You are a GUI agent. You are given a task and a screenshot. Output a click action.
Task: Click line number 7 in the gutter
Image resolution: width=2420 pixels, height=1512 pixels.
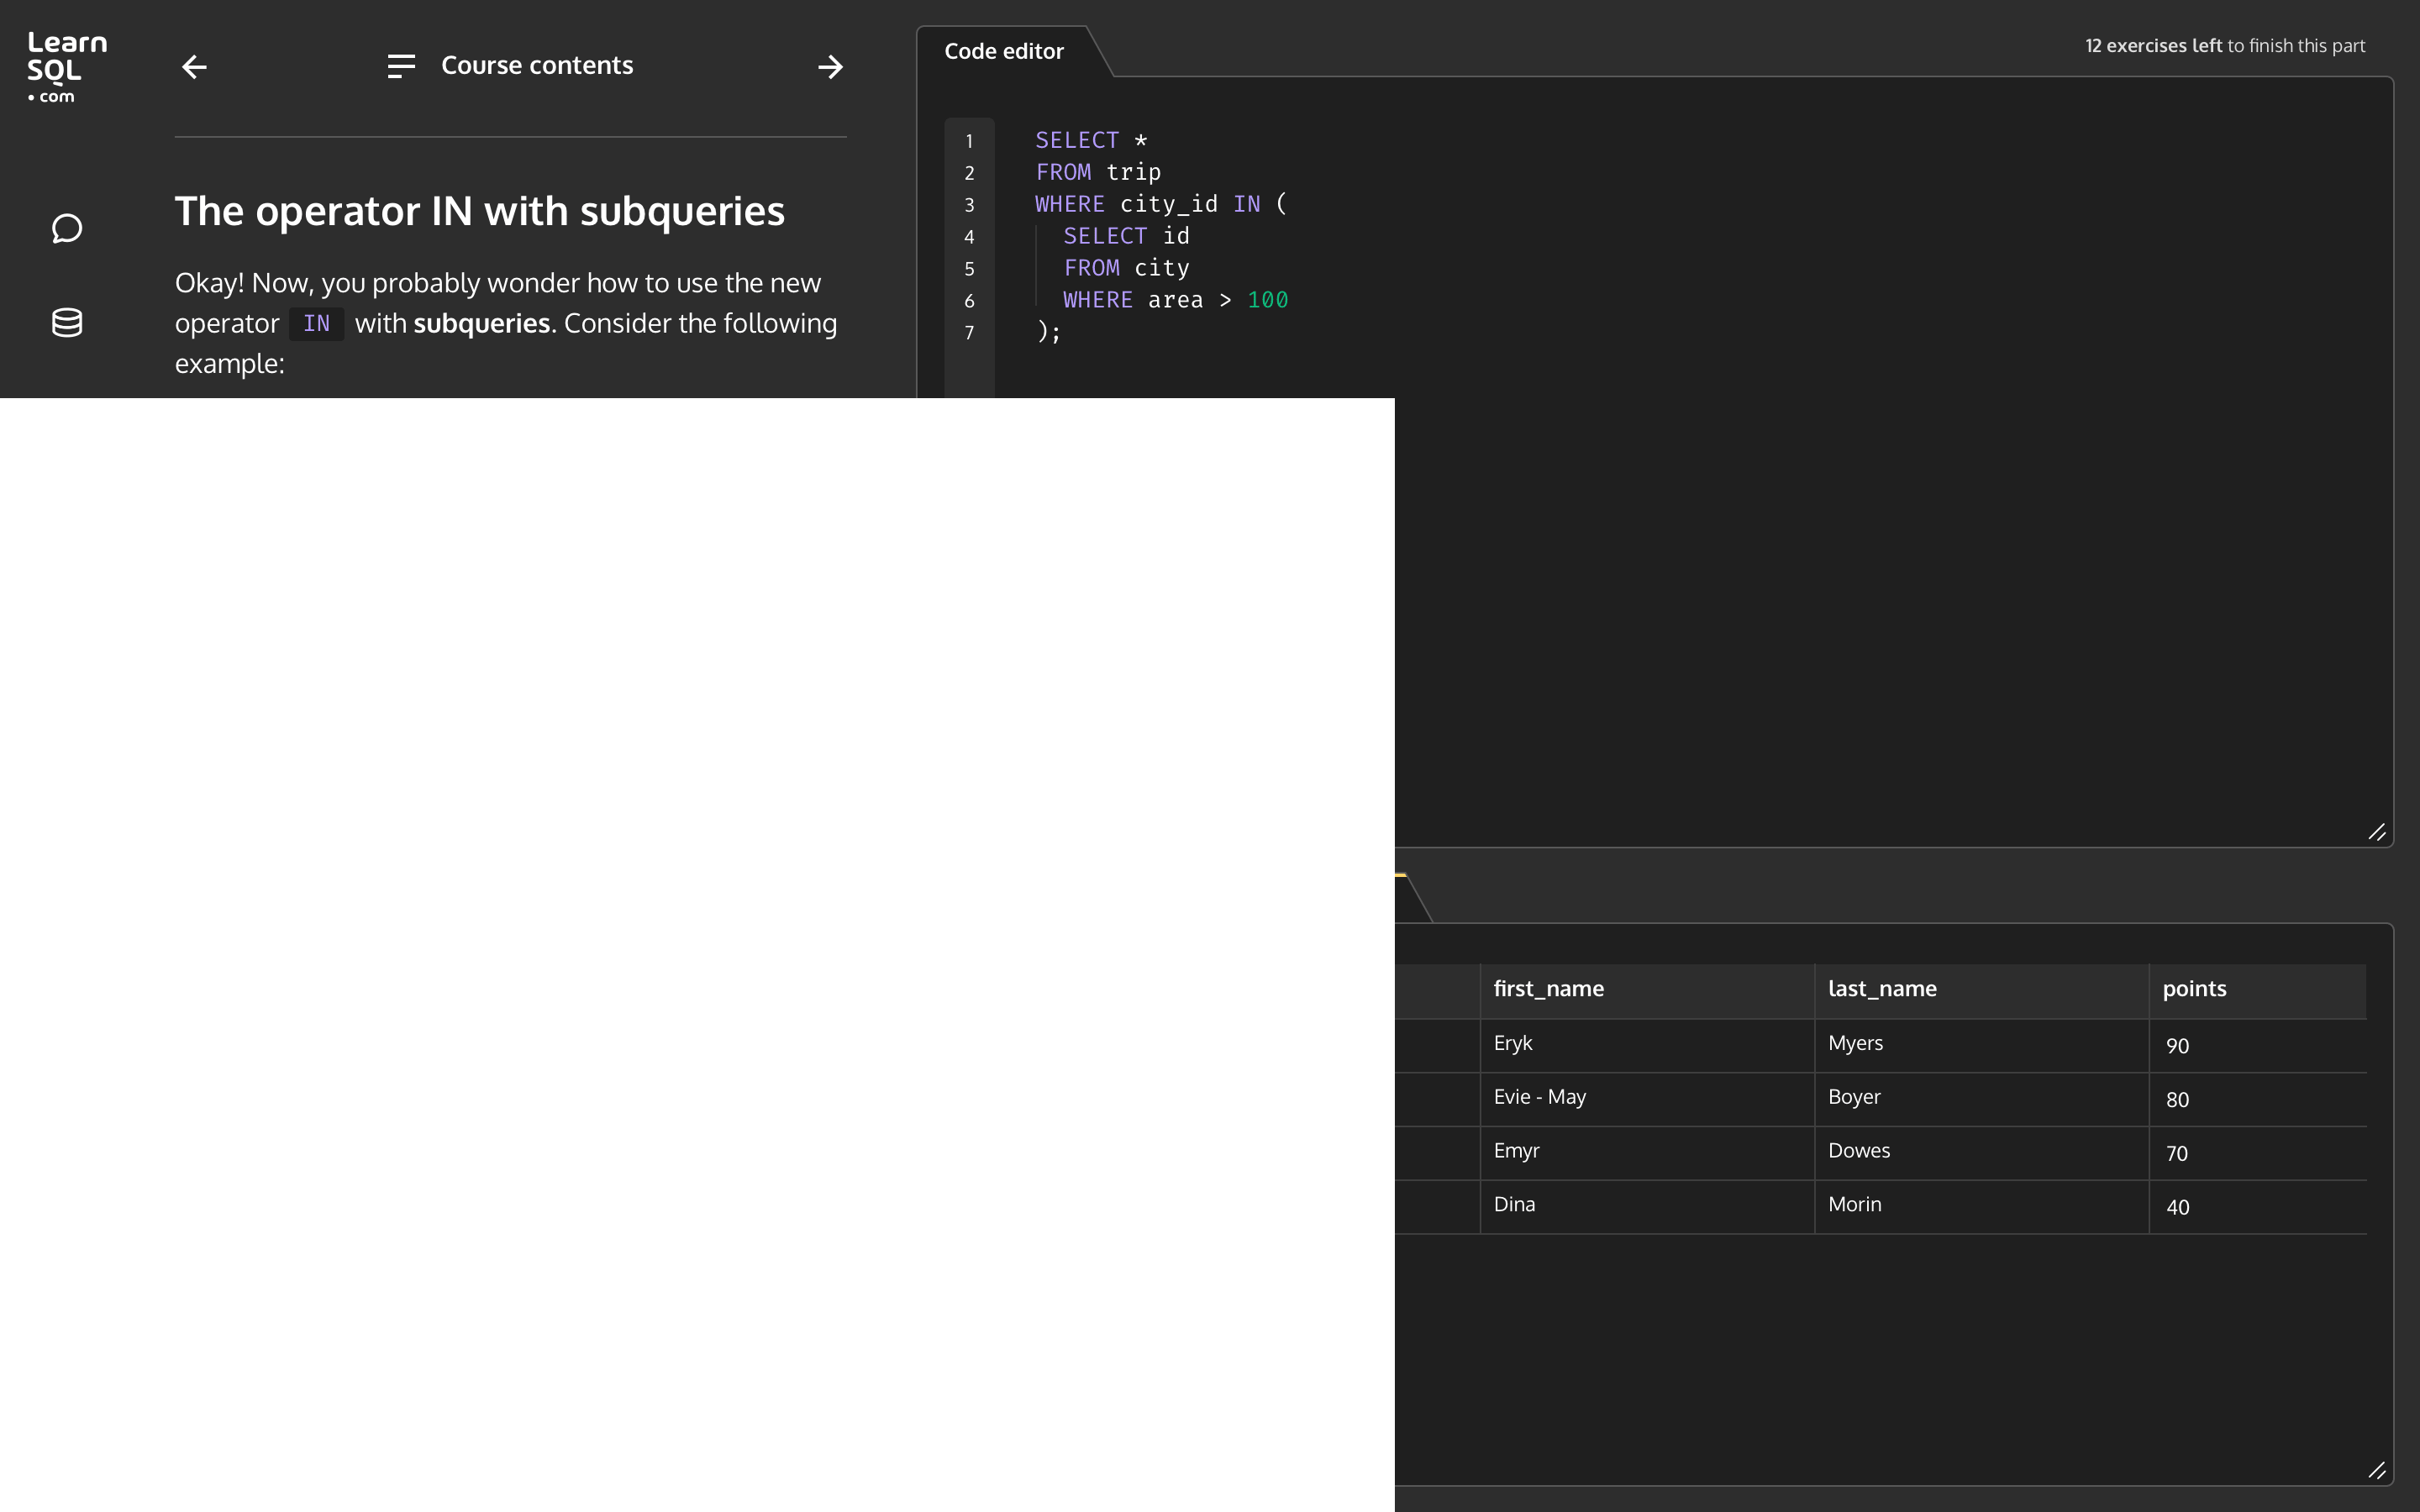click(x=969, y=333)
